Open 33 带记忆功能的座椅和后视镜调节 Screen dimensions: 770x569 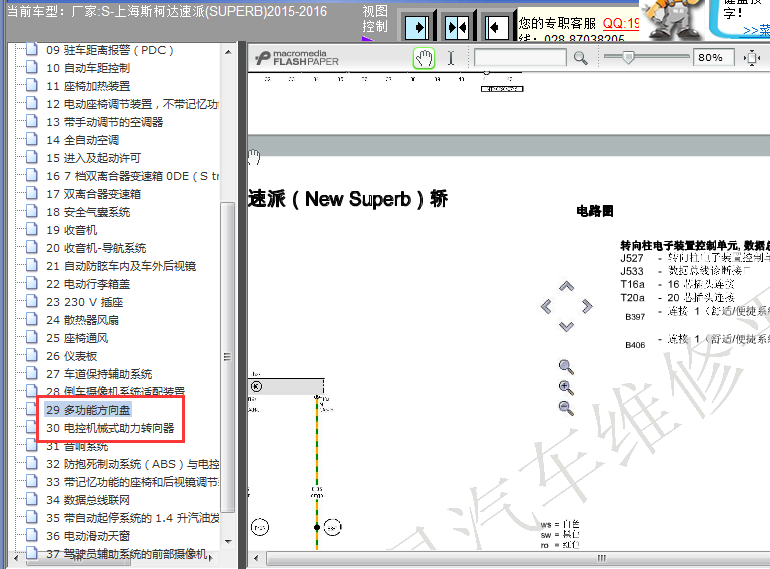point(133,482)
